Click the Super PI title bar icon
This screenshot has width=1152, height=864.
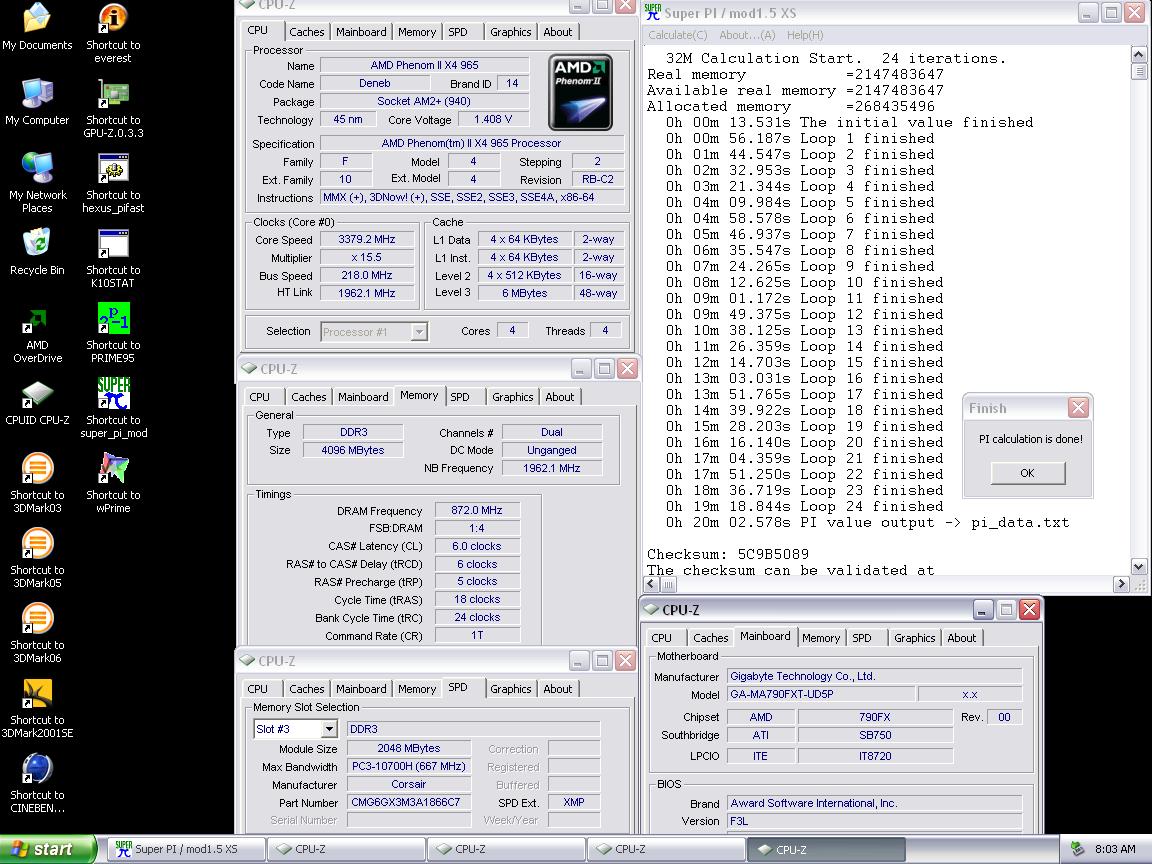652,12
